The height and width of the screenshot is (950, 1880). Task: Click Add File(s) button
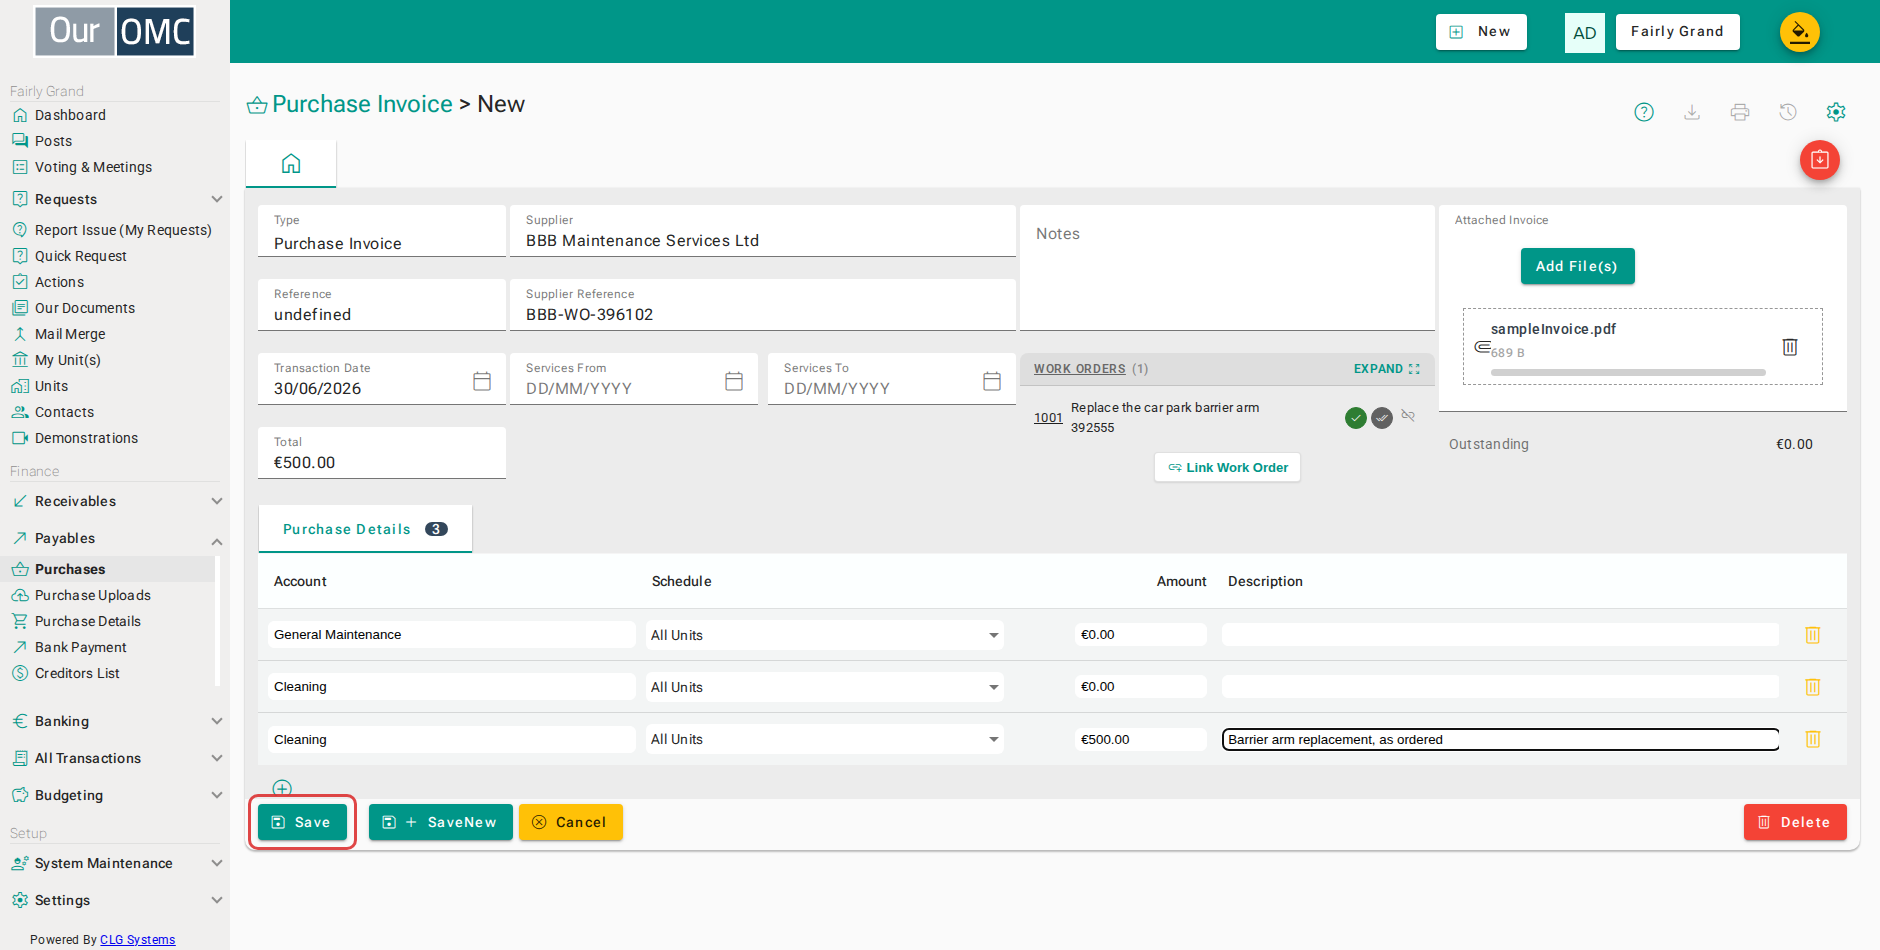point(1577,266)
